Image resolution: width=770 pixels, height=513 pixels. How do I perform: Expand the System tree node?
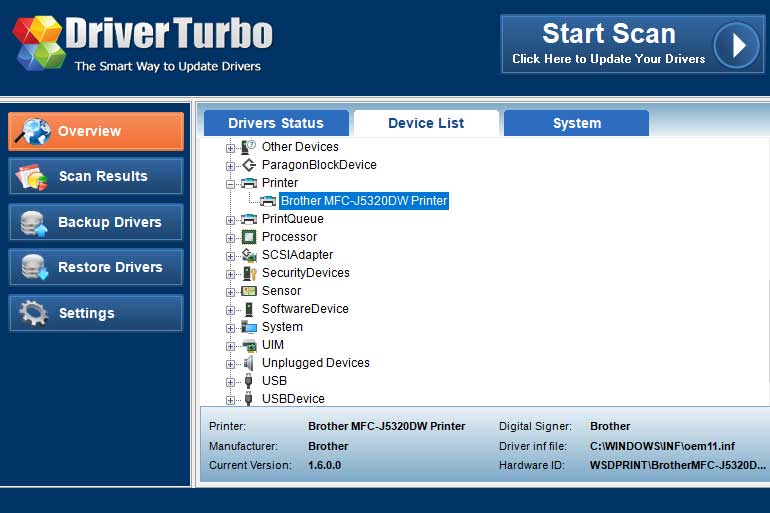click(230, 328)
